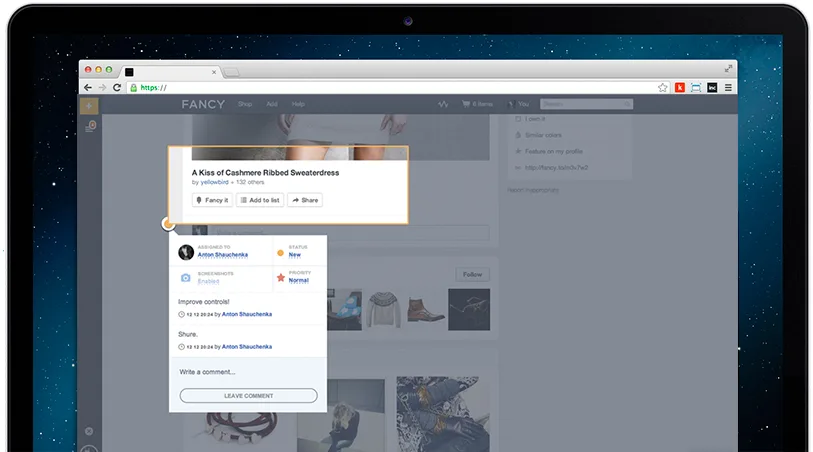Click the orange status dot
Image resolution: width=813 pixels, height=452 pixels.
point(281,253)
